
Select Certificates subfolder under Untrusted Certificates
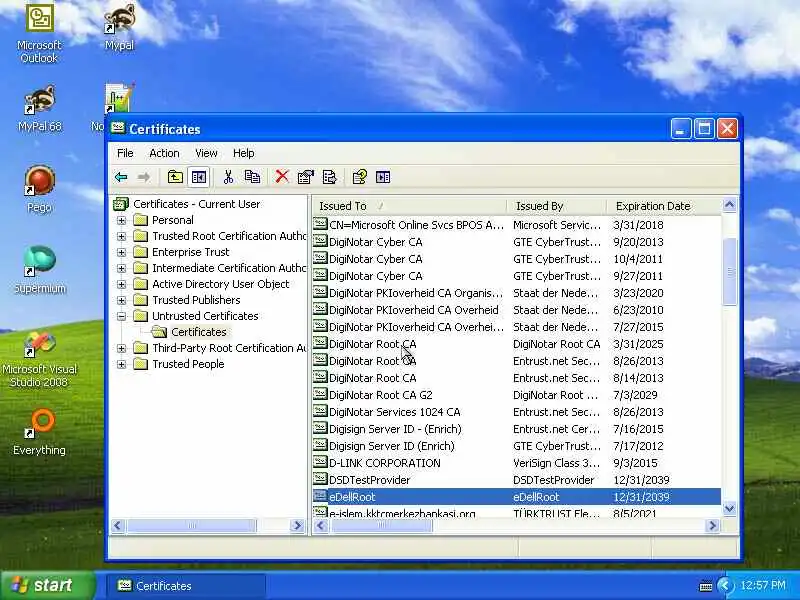[x=198, y=332]
